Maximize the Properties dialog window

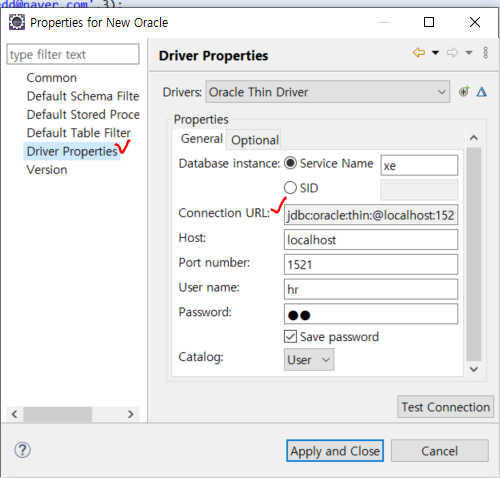click(429, 22)
